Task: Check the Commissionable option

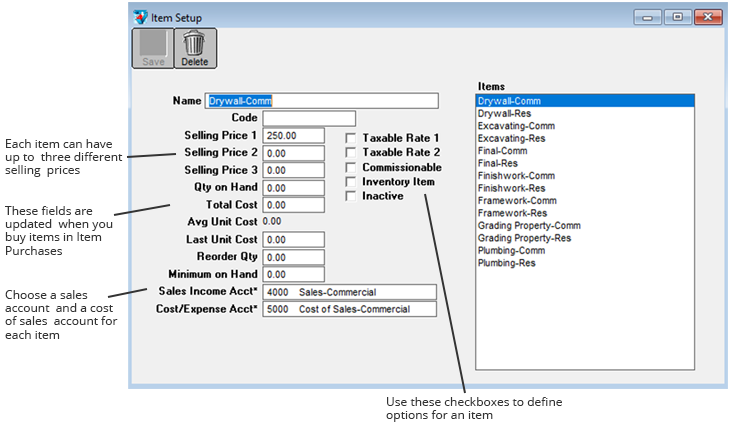Action: [x=351, y=168]
